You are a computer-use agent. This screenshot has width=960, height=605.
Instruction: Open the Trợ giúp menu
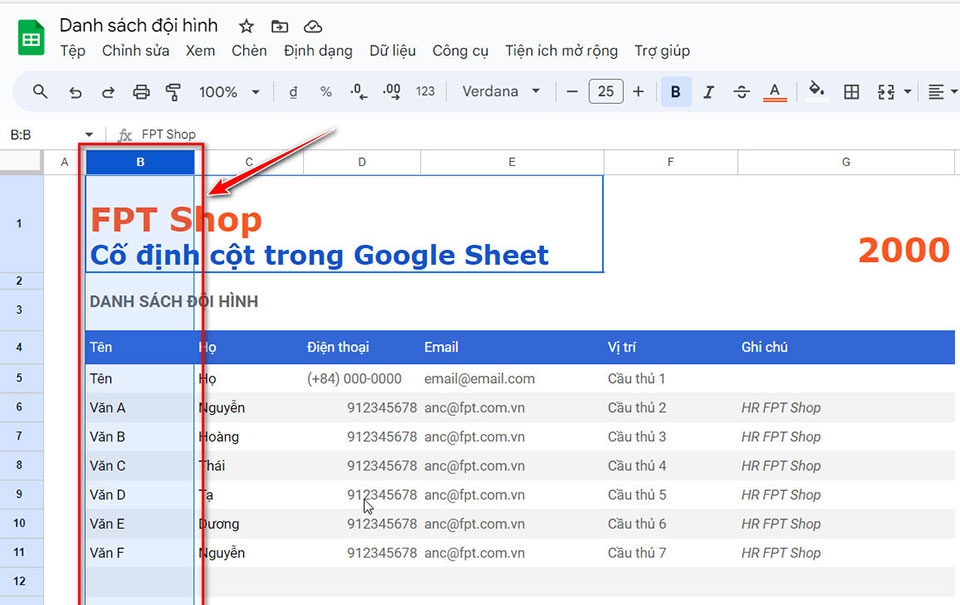click(662, 51)
